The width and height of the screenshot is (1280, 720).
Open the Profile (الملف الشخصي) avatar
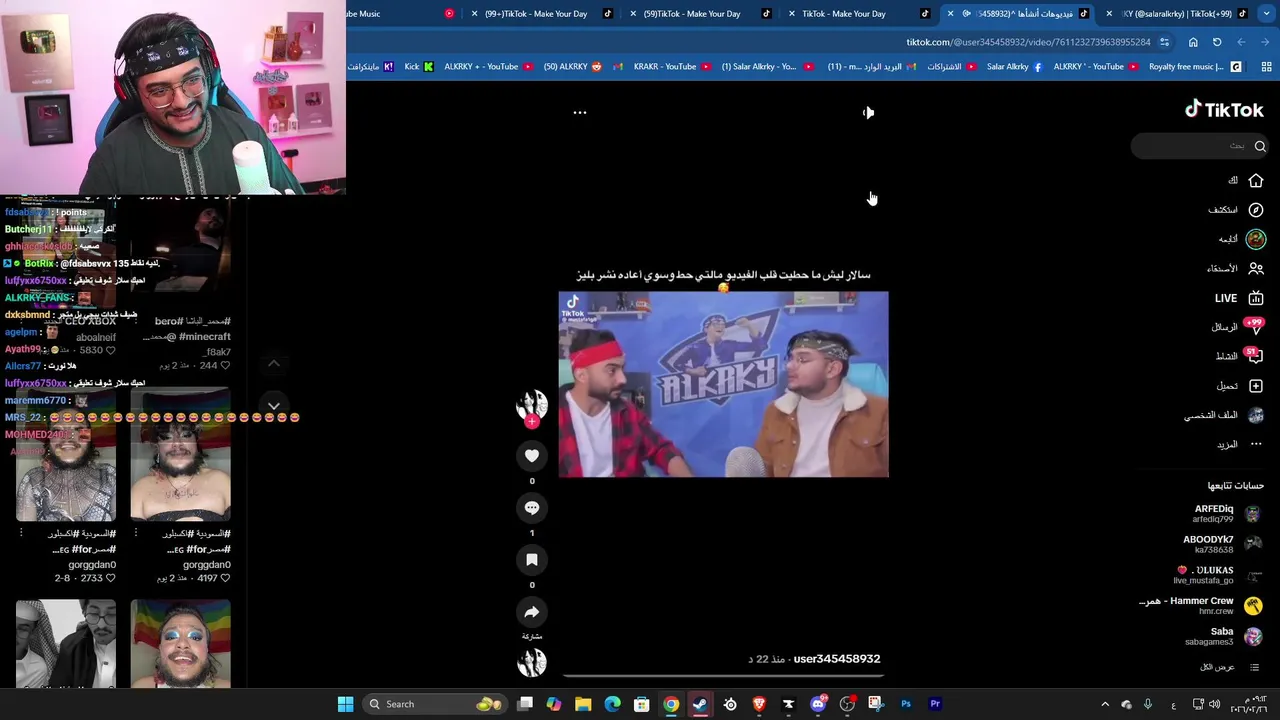click(1256, 415)
